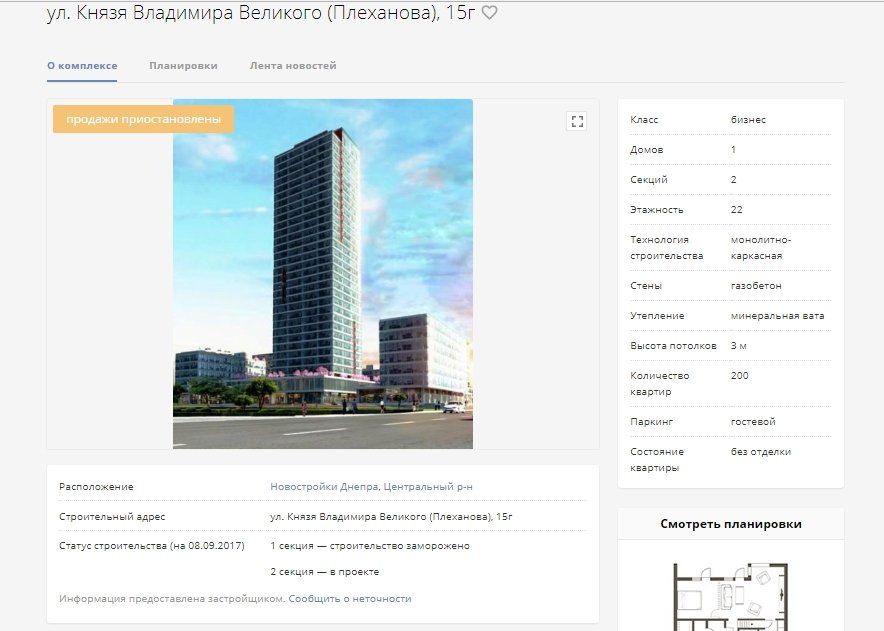Click the Класс бизнес row
The width and height of the screenshot is (884, 631).
(730, 120)
